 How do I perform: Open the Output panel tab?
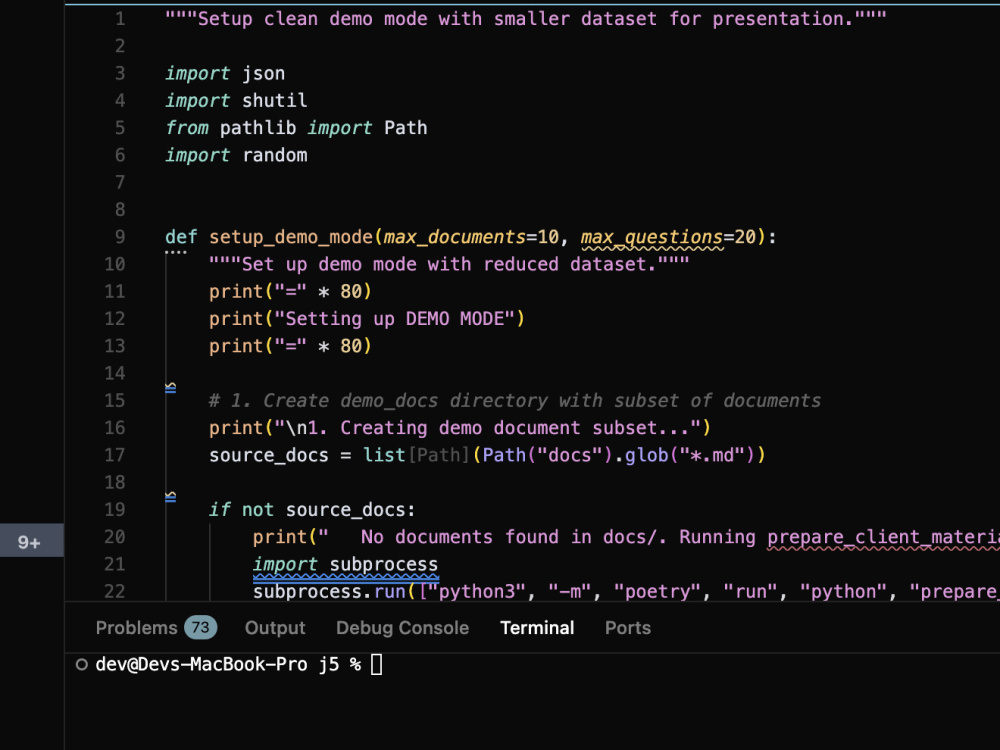(x=275, y=628)
